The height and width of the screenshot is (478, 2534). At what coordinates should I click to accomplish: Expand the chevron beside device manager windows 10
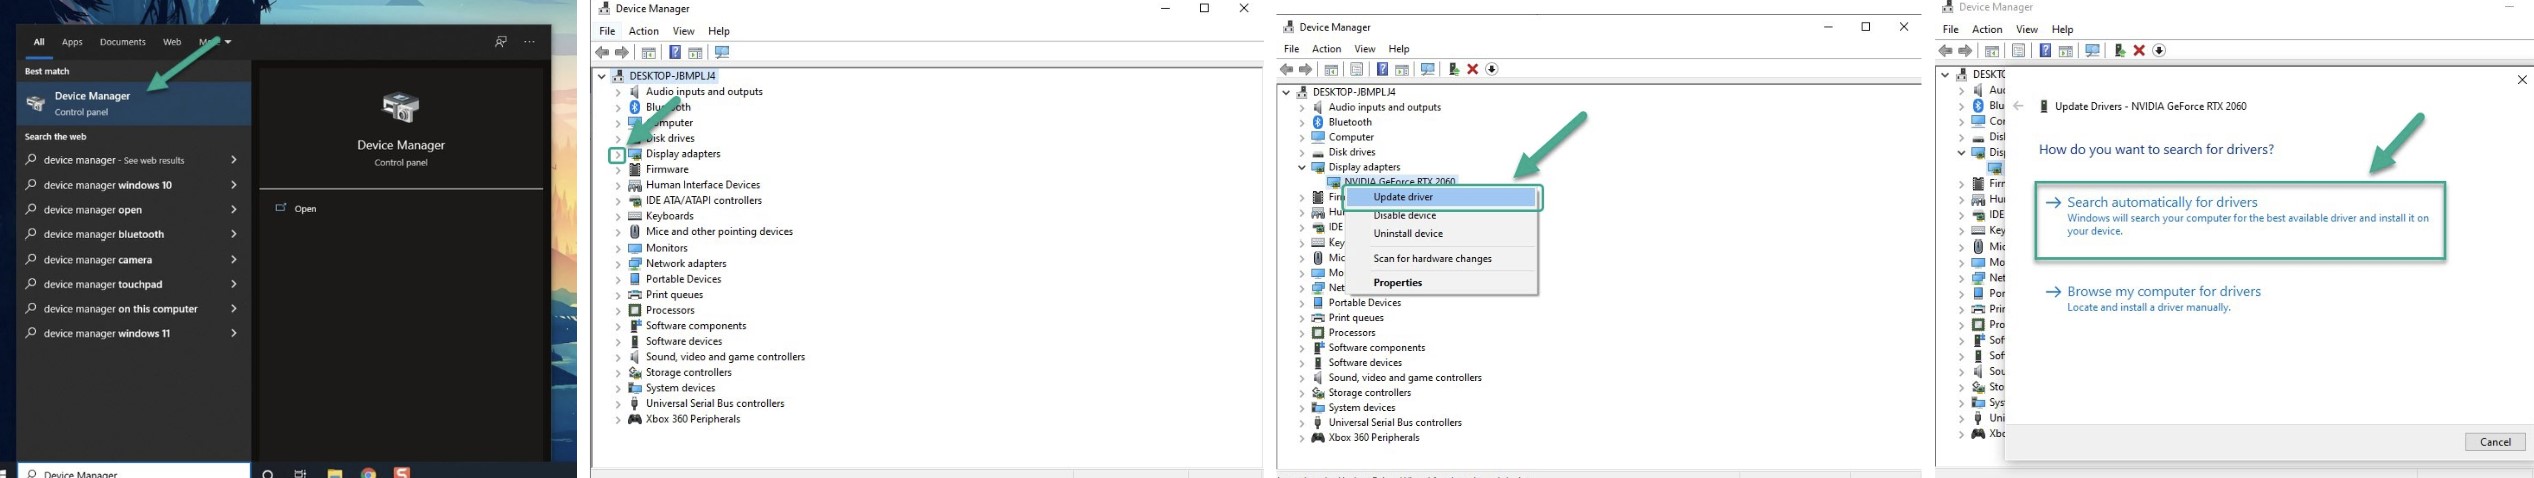coord(233,185)
